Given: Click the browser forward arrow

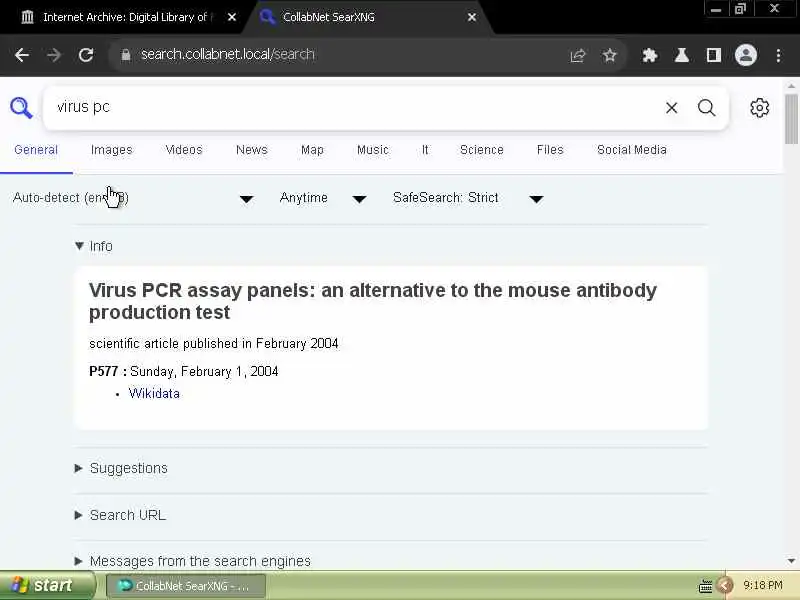Looking at the screenshot, I should (54, 55).
